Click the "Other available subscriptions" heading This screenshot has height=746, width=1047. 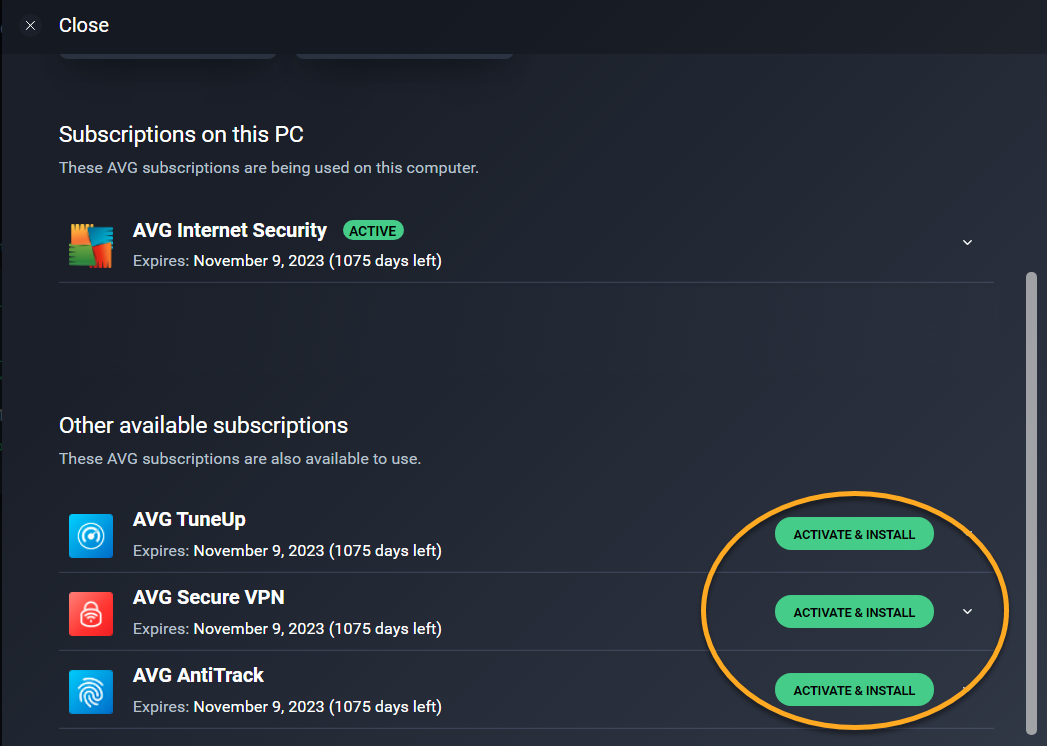204,425
